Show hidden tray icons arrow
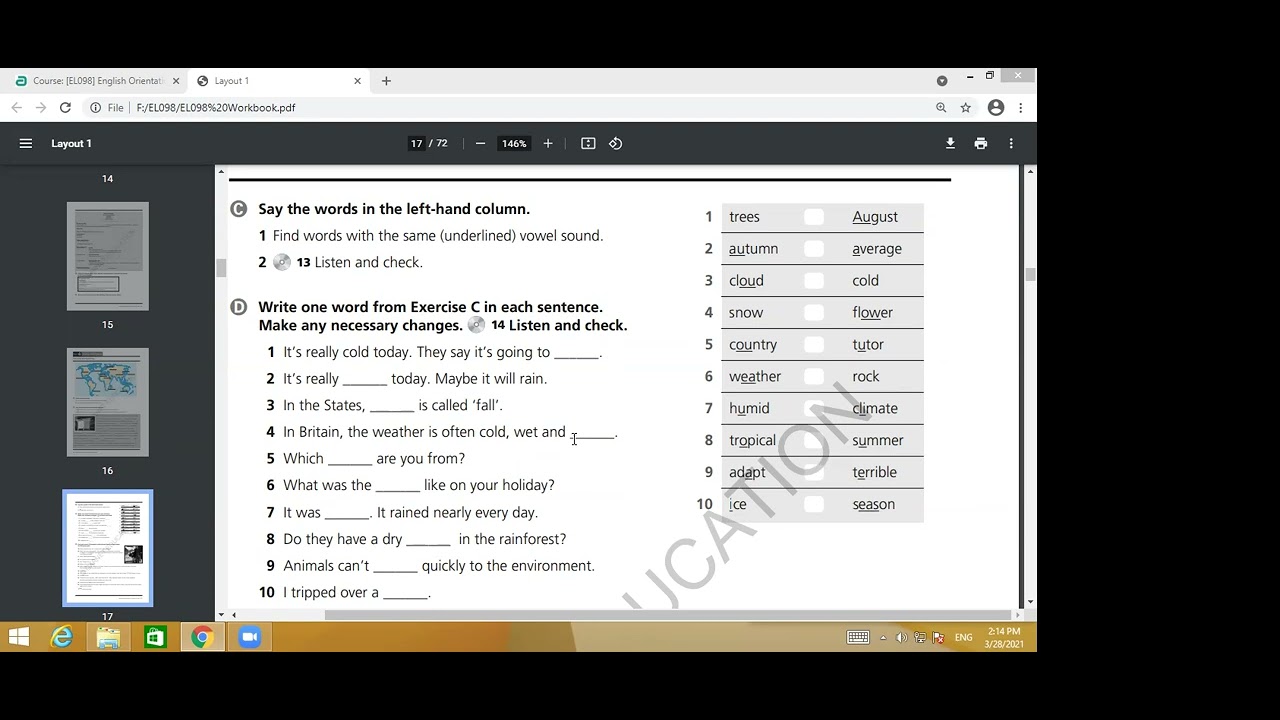Viewport: 1280px width, 720px height. point(883,637)
